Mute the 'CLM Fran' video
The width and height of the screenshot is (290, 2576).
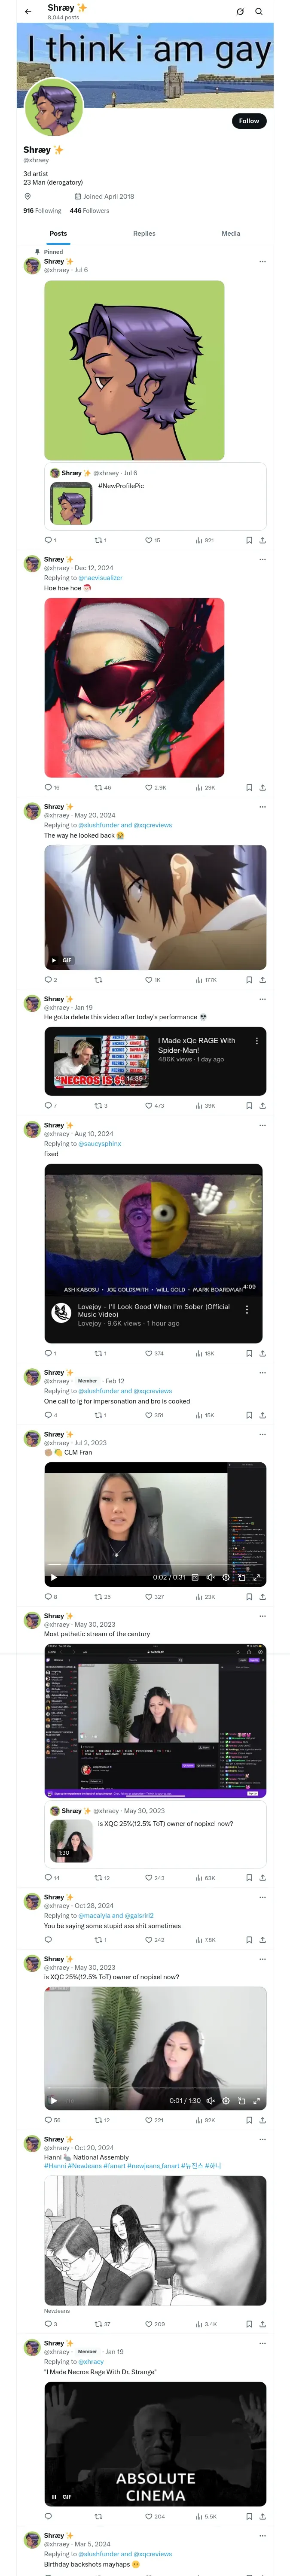point(210,1577)
